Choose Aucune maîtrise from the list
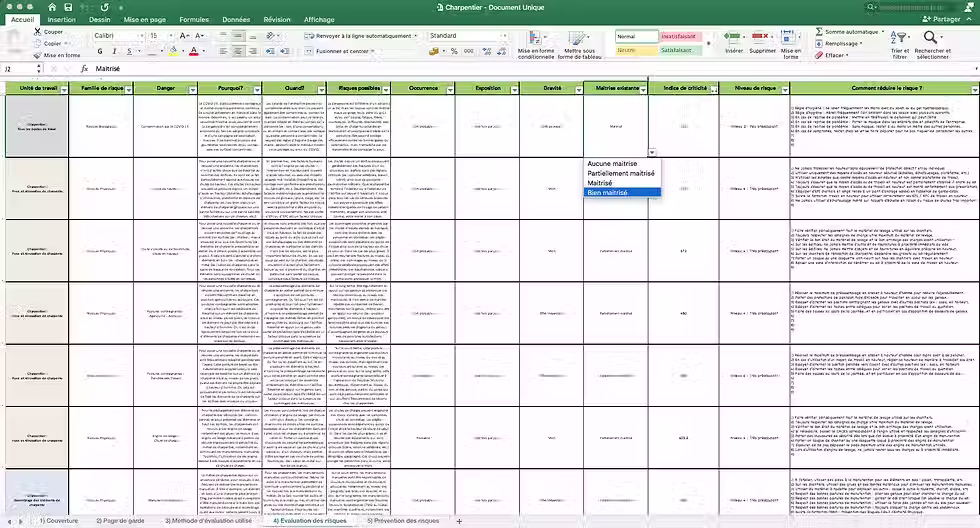The width and height of the screenshot is (980, 528). click(x=612, y=164)
